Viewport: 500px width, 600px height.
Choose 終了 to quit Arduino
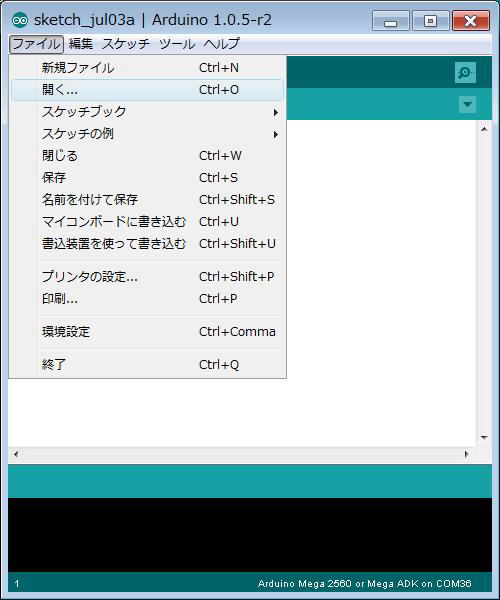coord(147,364)
